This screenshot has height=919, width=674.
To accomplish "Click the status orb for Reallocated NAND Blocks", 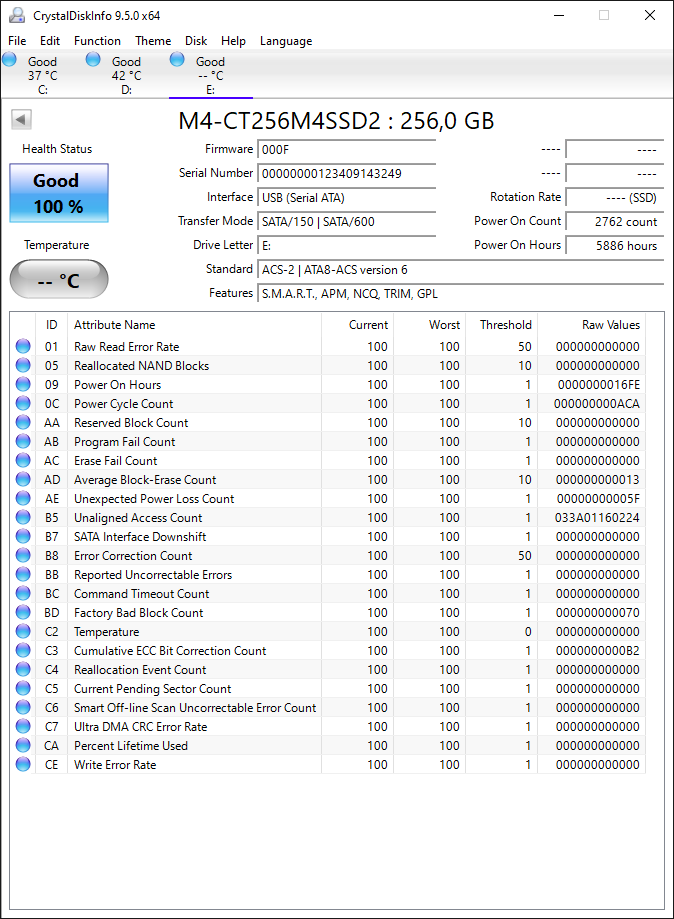I will click(x=23, y=365).
